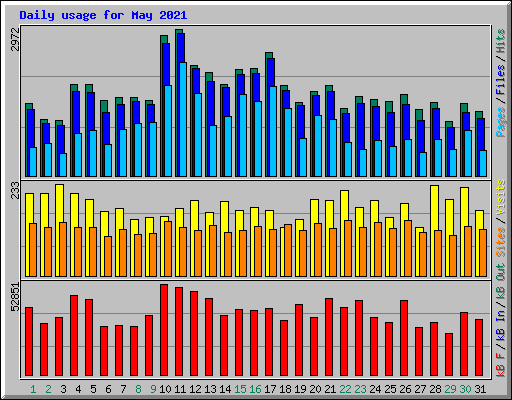Click day label 23 on x-axis
Screen dimensions: 512x400
pyautogui.click(x=360, y=389)
